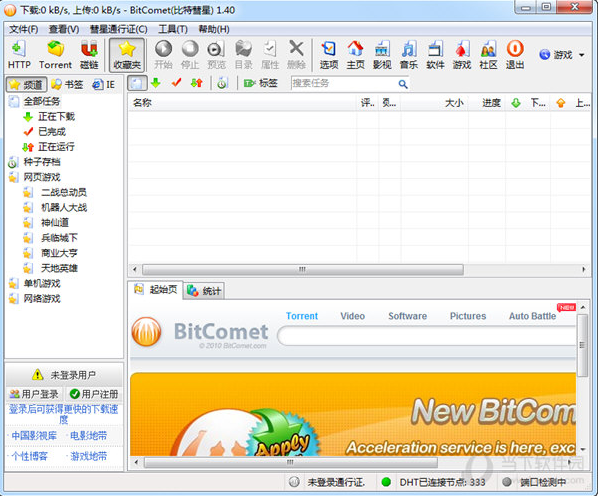Click the Preview (预览) toolbar icon
The image size is (598, 496).
(x=216, y=55)
